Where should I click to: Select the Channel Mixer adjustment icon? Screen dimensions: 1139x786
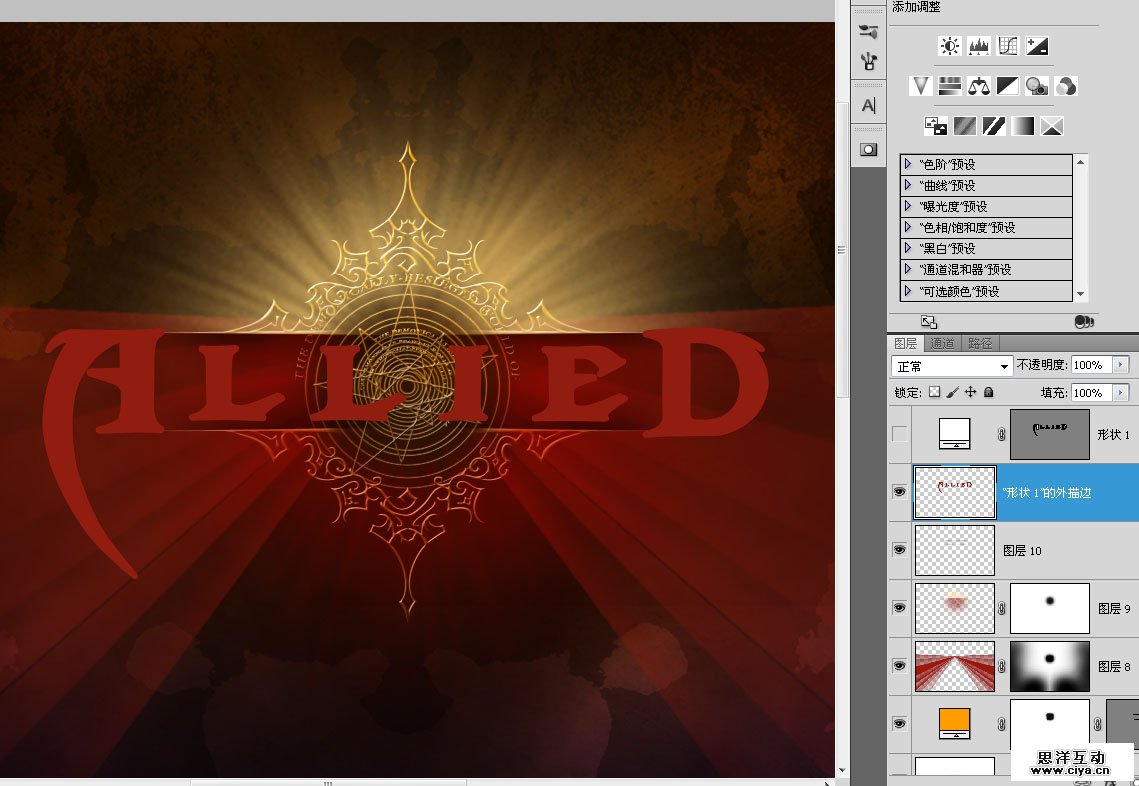pos(1066,87)
